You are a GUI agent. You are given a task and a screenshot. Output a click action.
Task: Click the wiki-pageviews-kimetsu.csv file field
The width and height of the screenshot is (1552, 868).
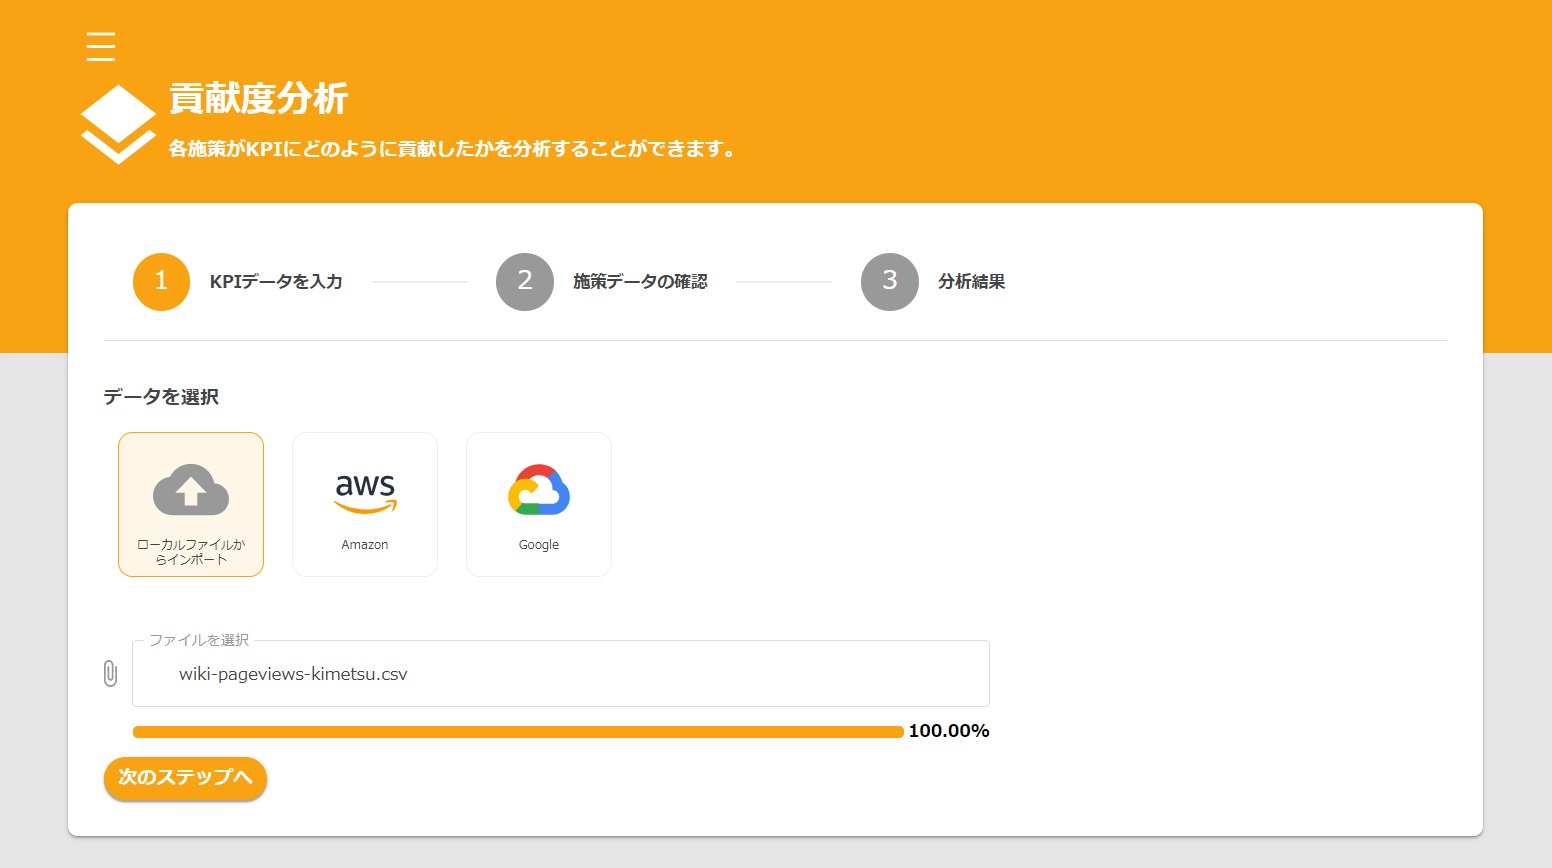[x=561, y=674]
